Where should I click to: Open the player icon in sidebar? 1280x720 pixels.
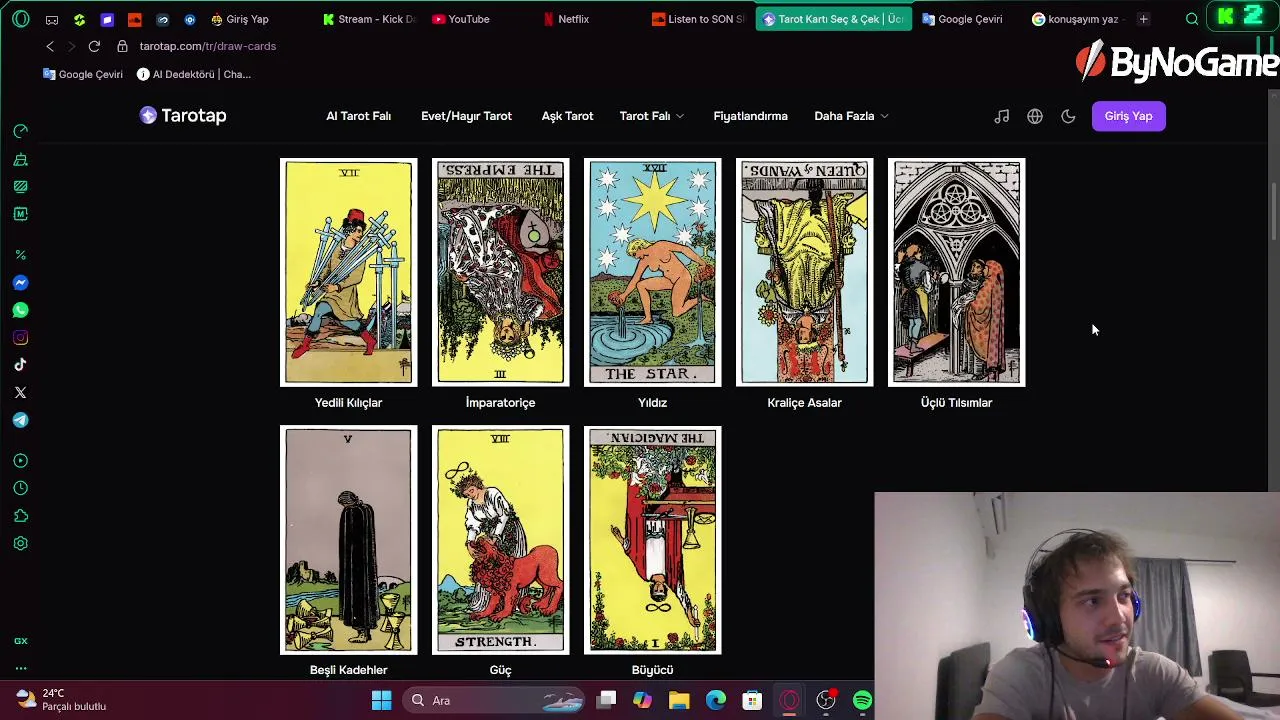pos(20,461)
